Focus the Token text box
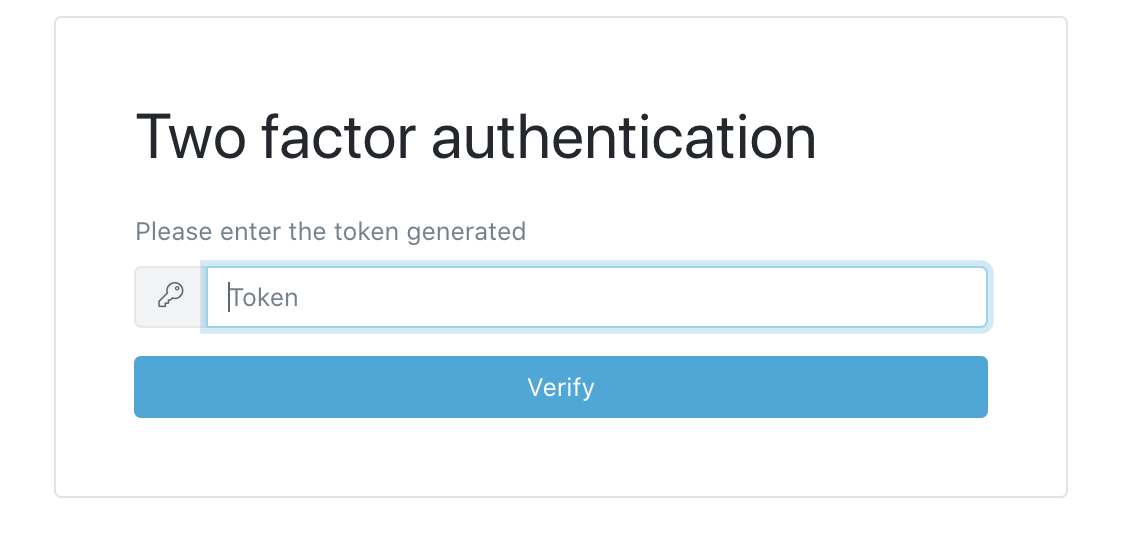 [x=596, y=297]
